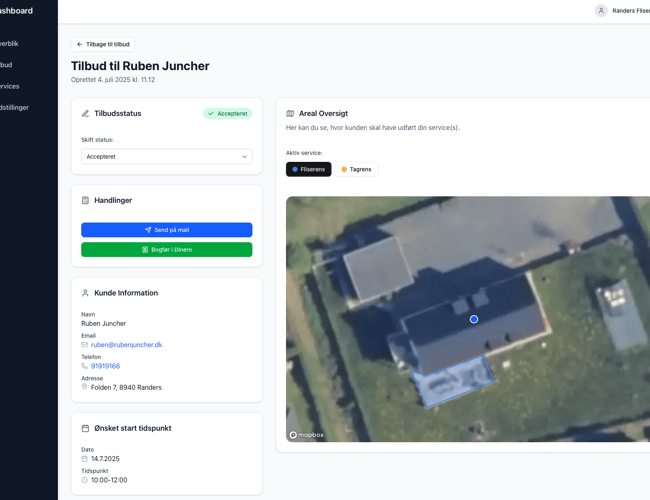Select the date text '14.7.2025'
Viewport: 650px width, 500px height.
pos(105,459)
